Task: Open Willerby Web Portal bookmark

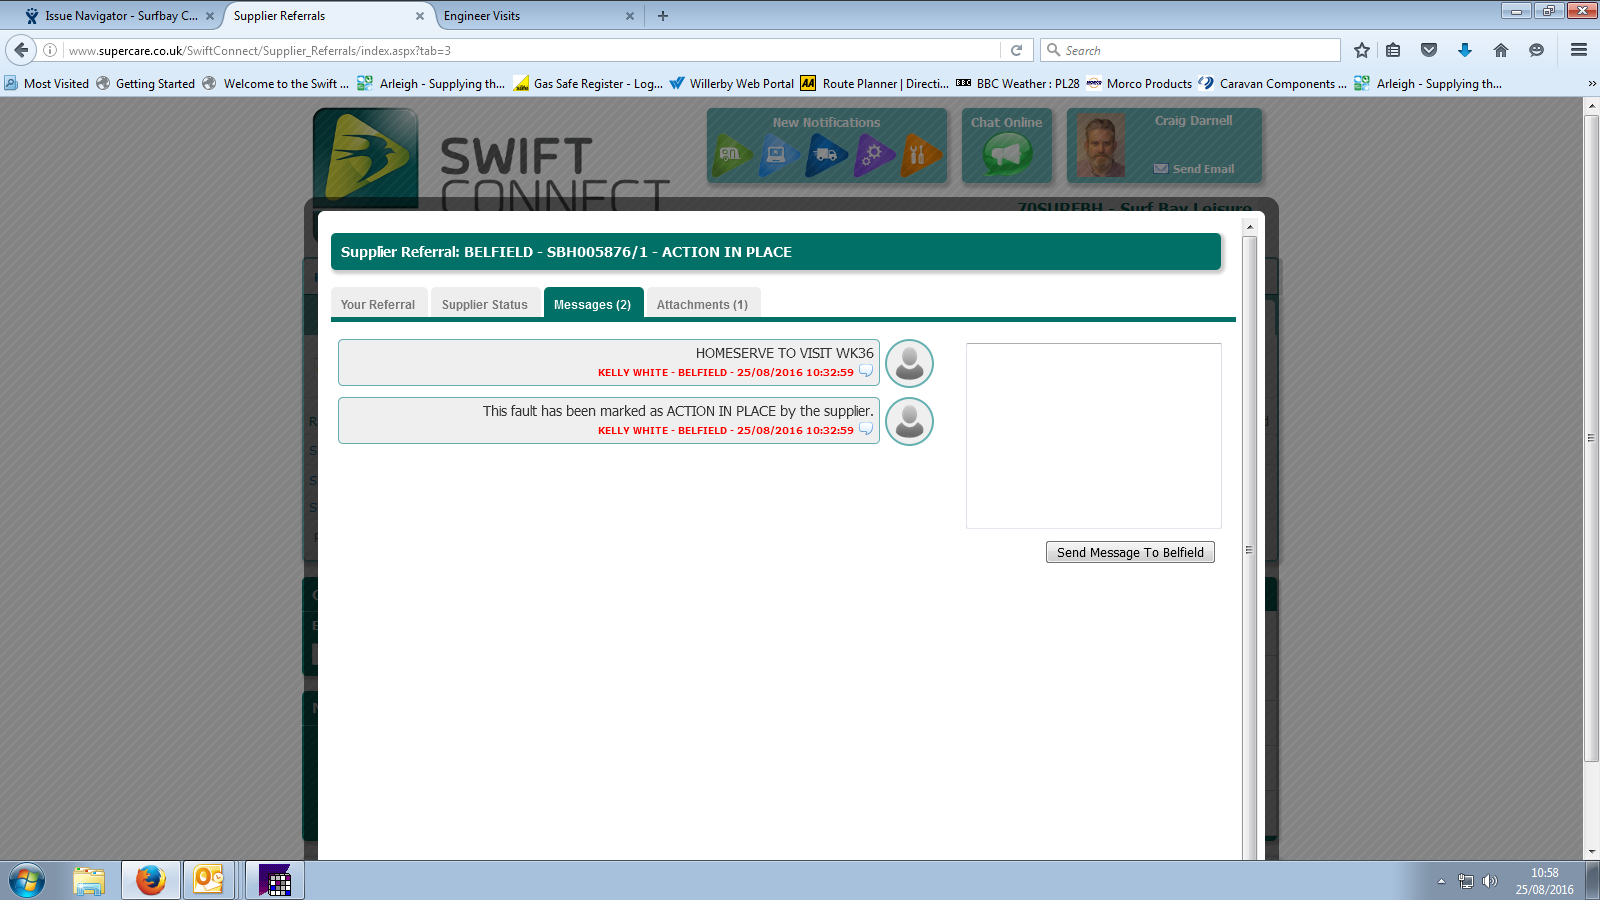Action: [732, 84]
